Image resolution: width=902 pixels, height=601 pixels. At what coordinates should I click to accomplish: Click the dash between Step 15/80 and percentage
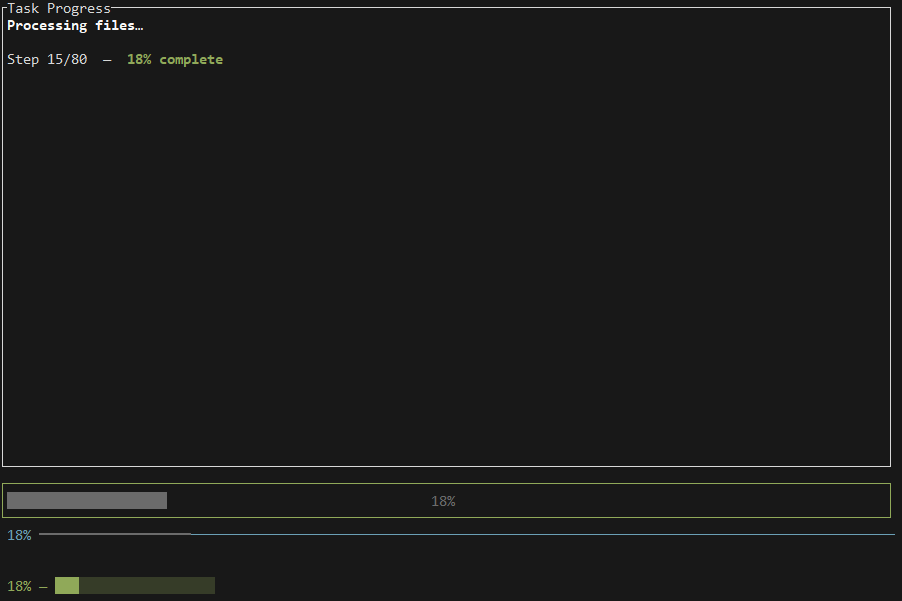click(106, 59)
